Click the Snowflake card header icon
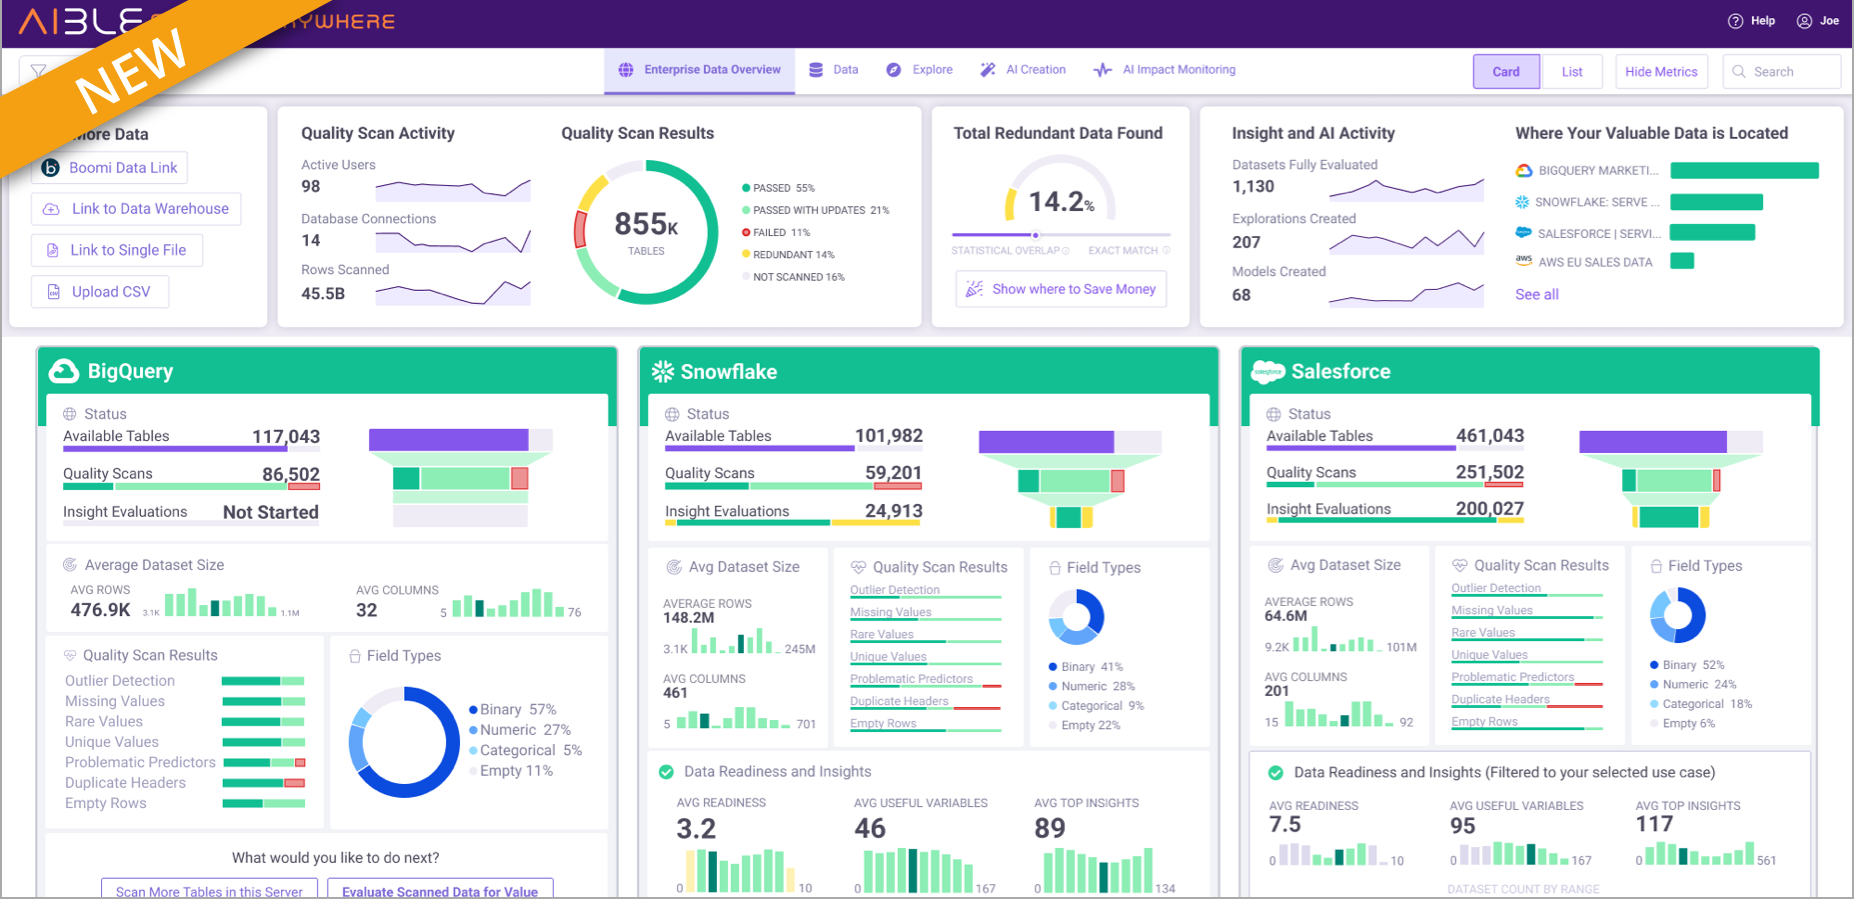 coord(663,372)
